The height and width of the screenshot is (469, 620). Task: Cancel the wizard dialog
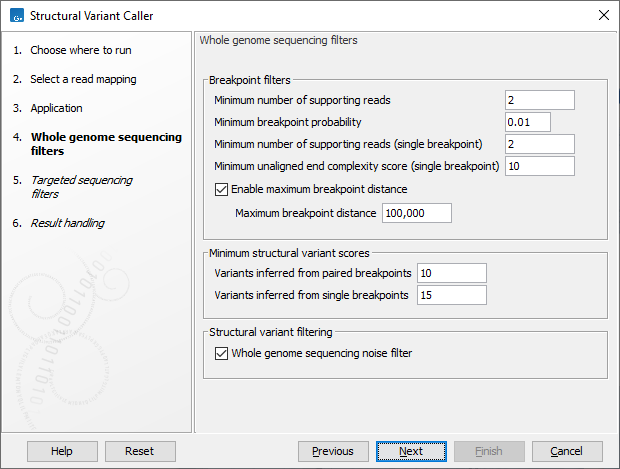click(567, 451)
